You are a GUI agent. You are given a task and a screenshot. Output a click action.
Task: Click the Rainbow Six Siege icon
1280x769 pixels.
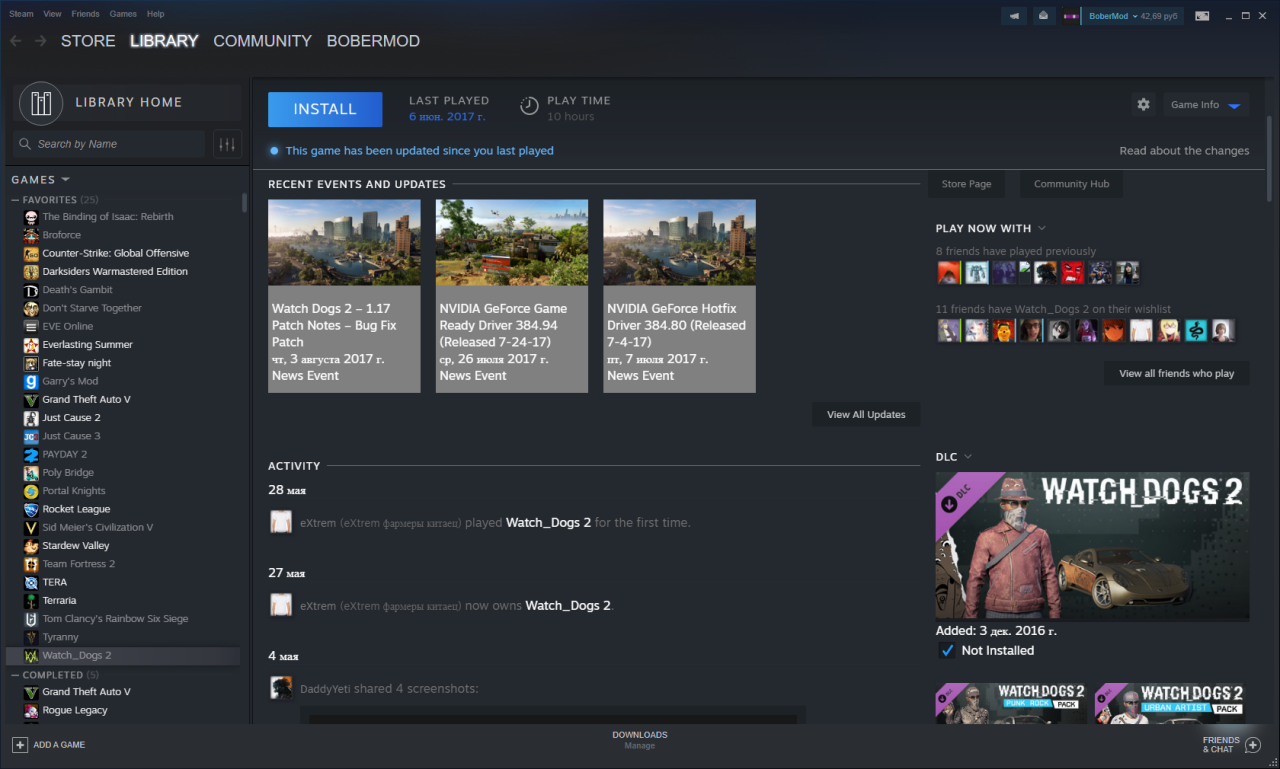coord(32,619)
